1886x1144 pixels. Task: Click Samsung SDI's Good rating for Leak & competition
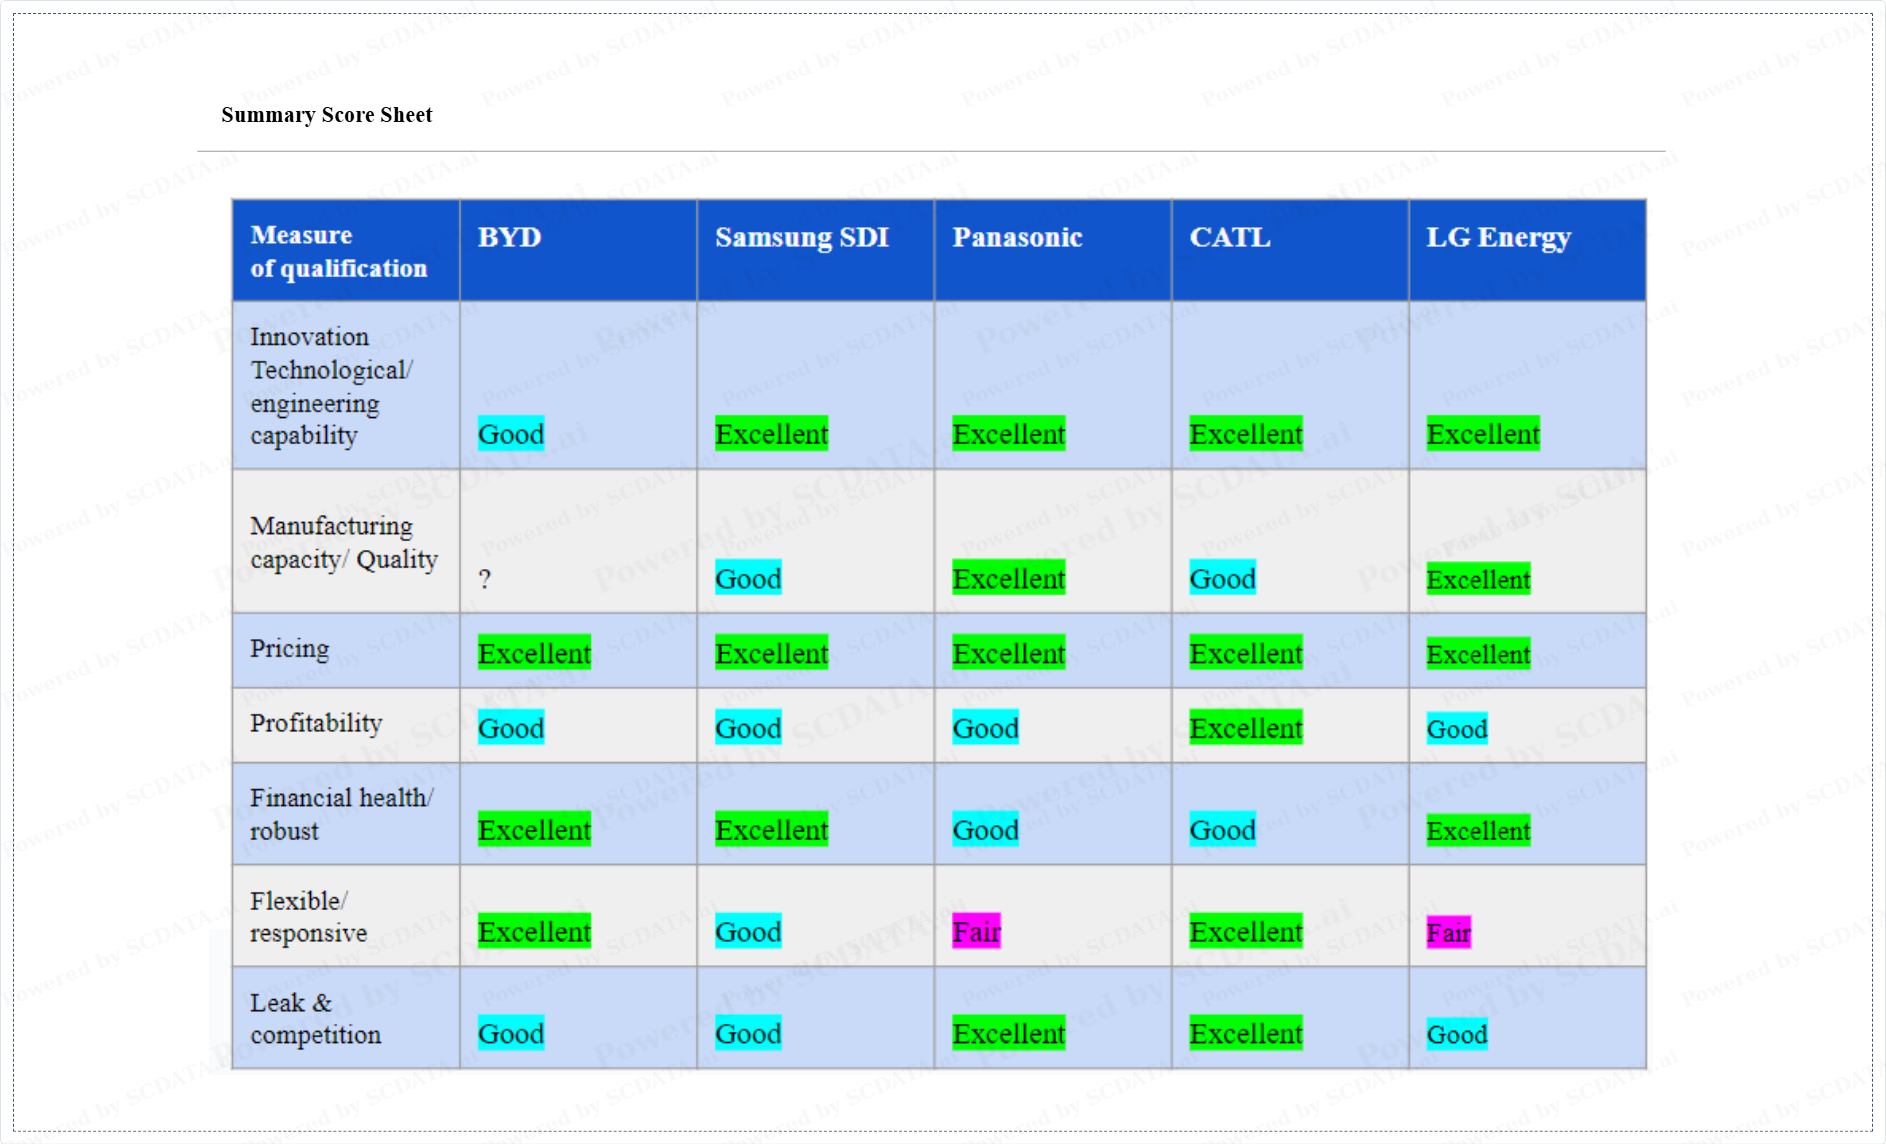(x=748, y=1033)
